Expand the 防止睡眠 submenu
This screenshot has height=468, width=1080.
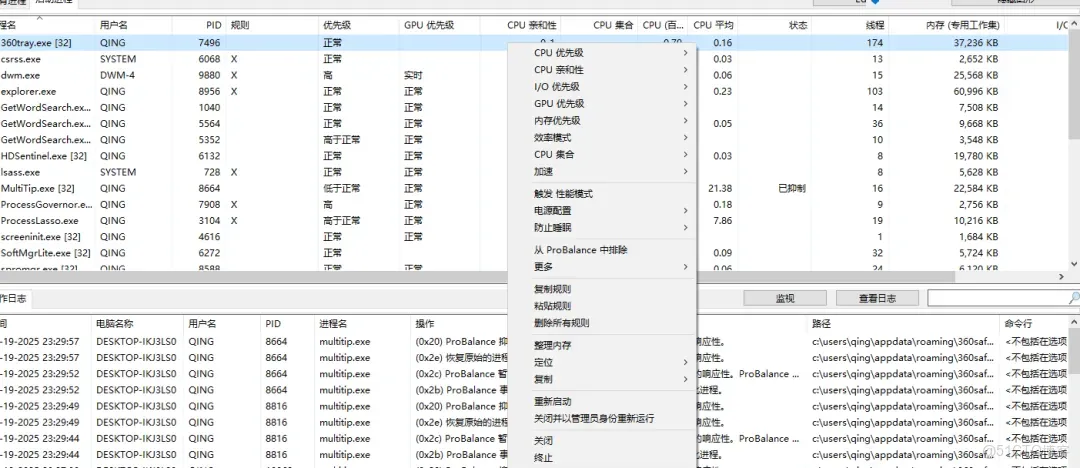tap(601, 227)
